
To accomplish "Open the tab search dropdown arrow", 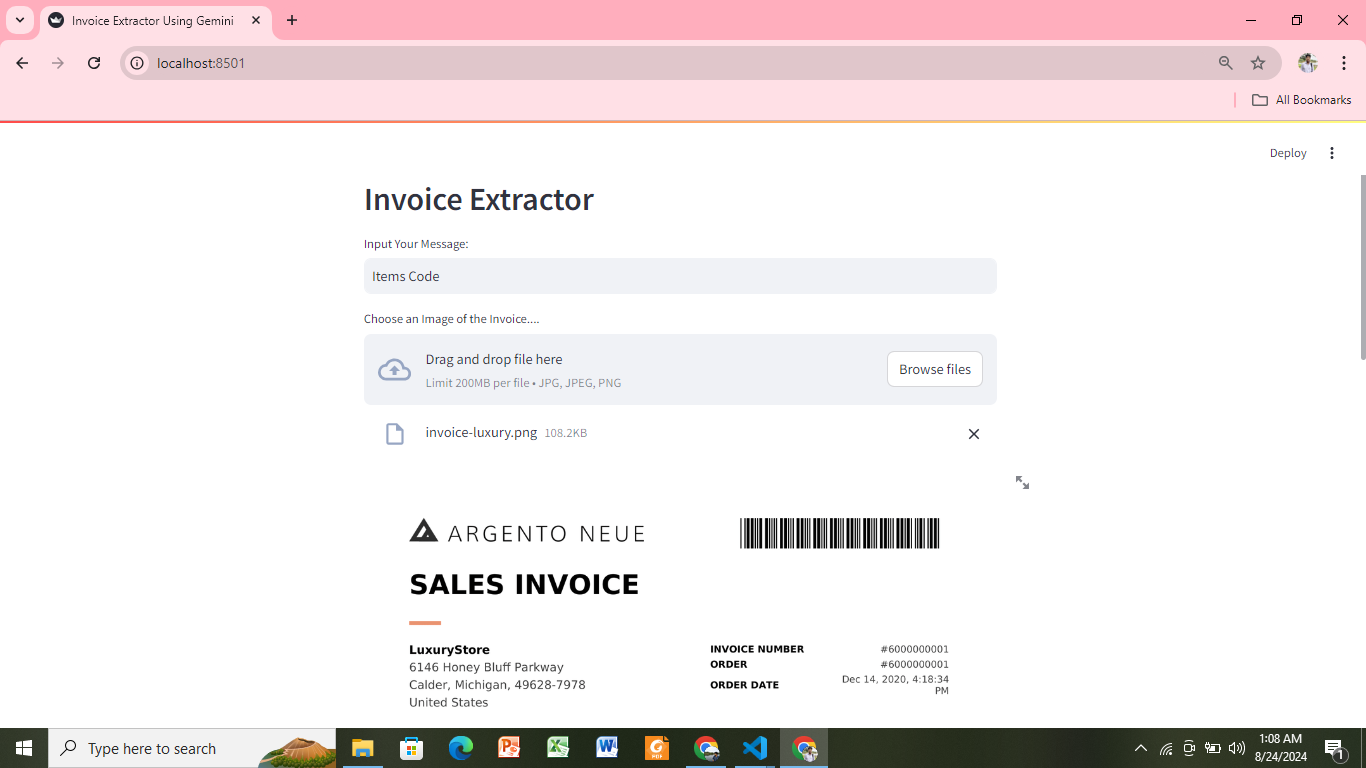I will tap(19, 20).
